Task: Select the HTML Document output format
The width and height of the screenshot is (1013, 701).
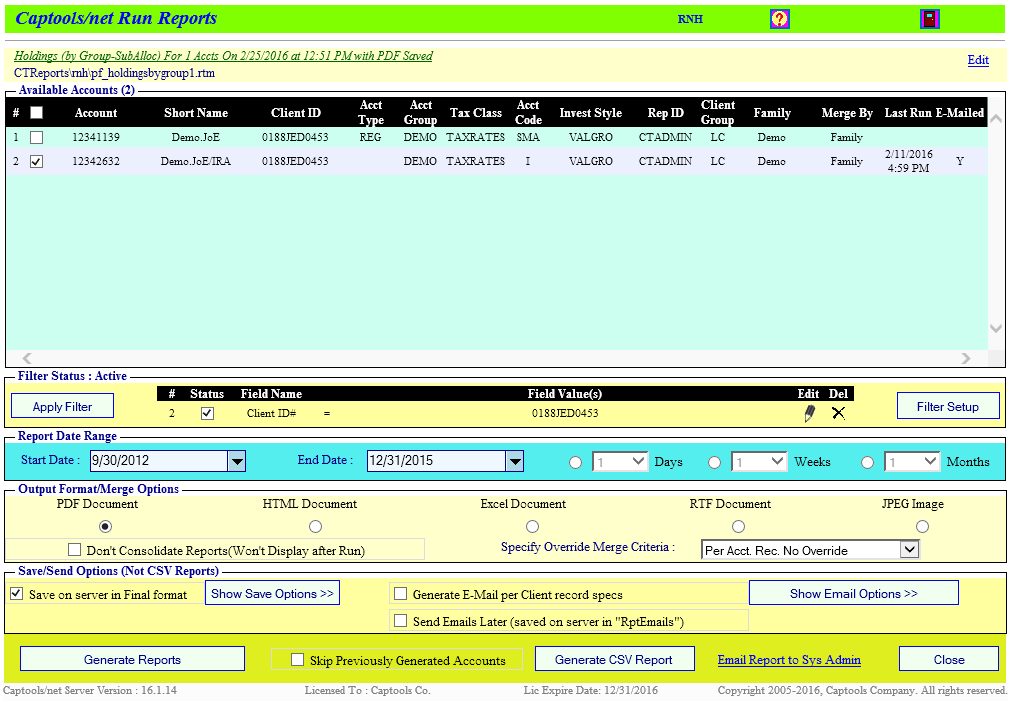Action: pos(315,526)
